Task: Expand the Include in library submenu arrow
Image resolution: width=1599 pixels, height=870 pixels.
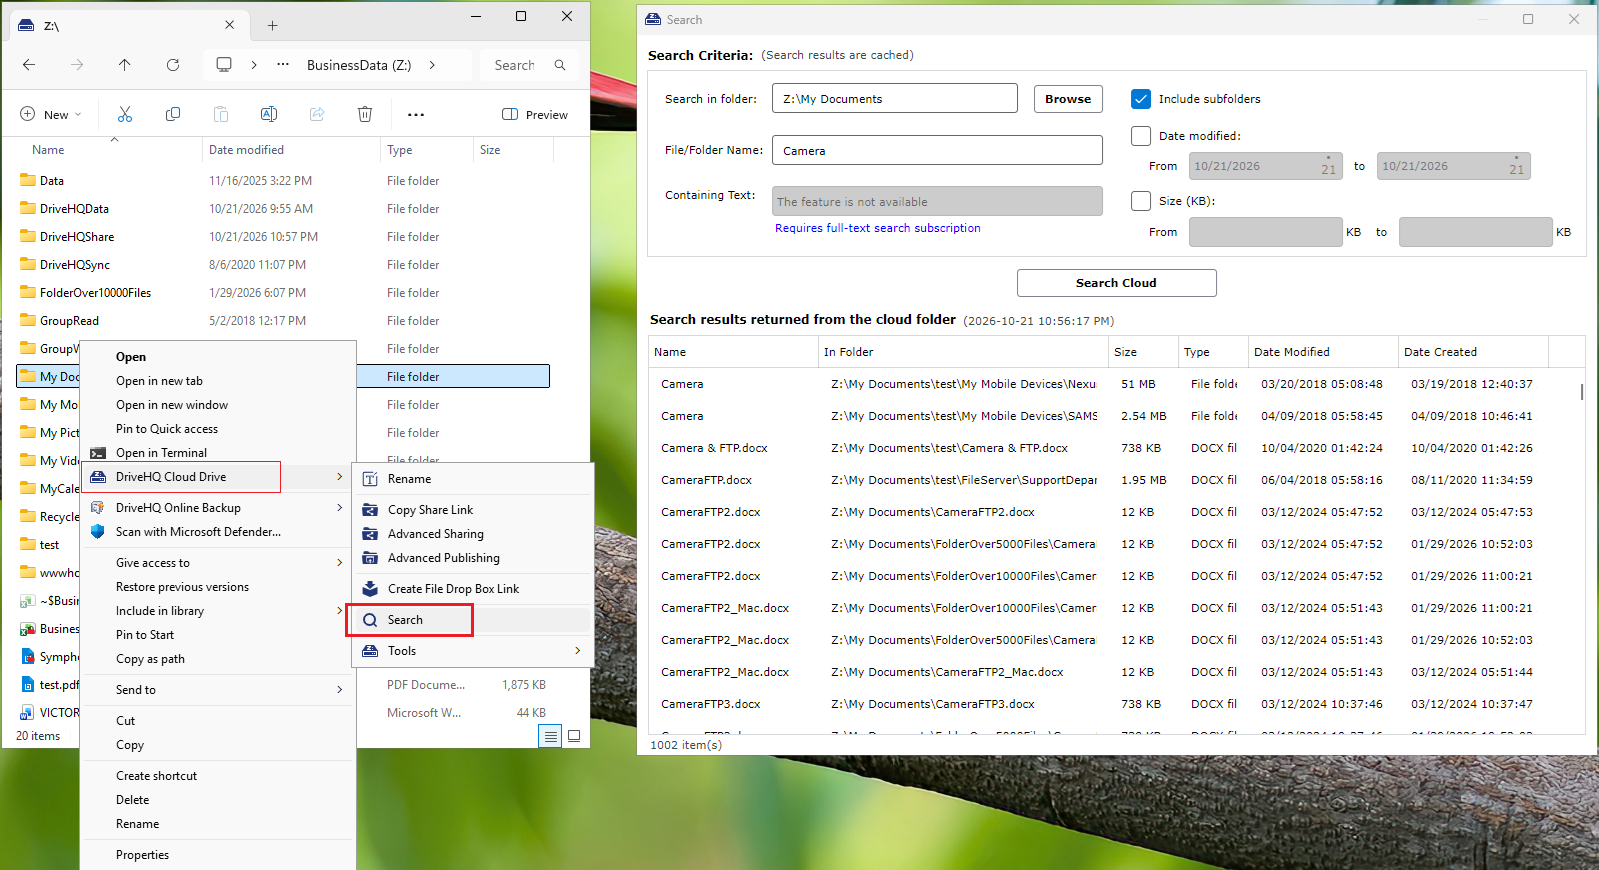Action: point(340,611)
